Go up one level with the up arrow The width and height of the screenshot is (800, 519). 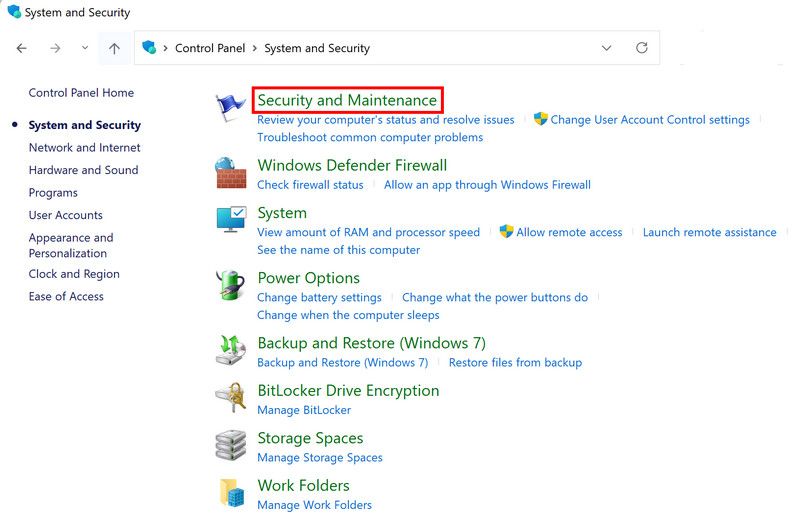(114, 48)
